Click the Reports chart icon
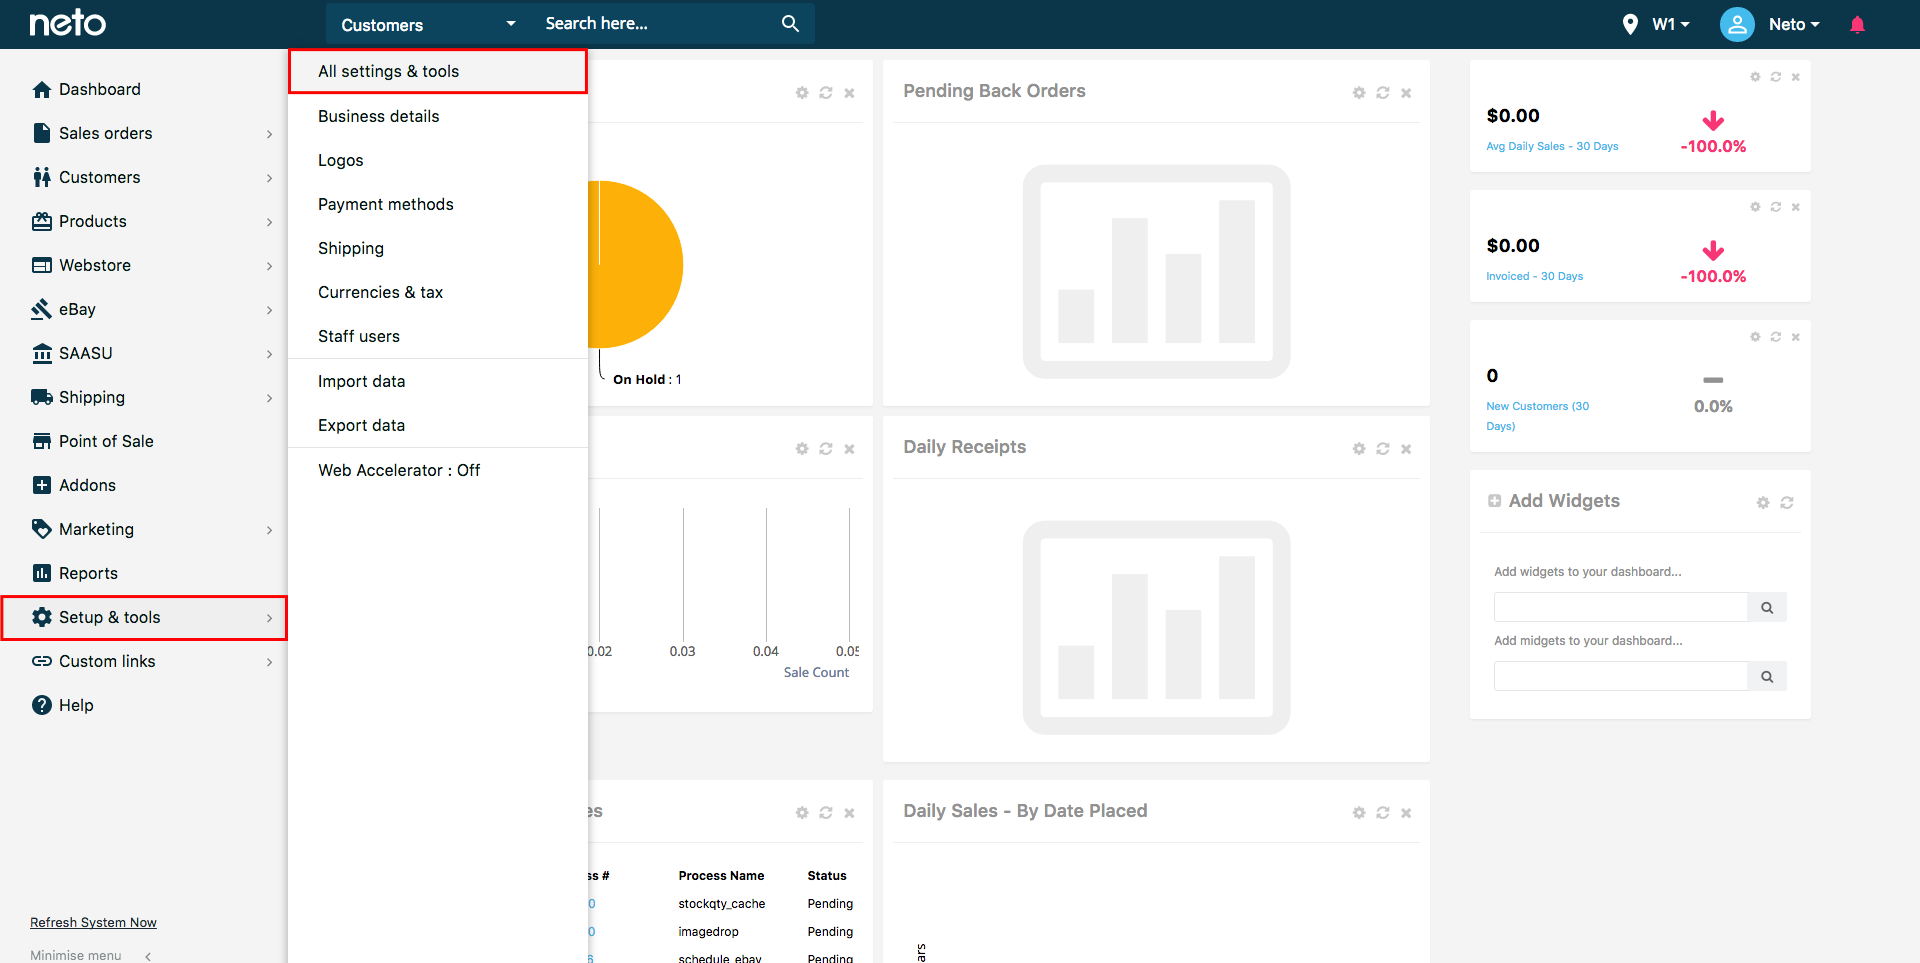 coord(42,573)
